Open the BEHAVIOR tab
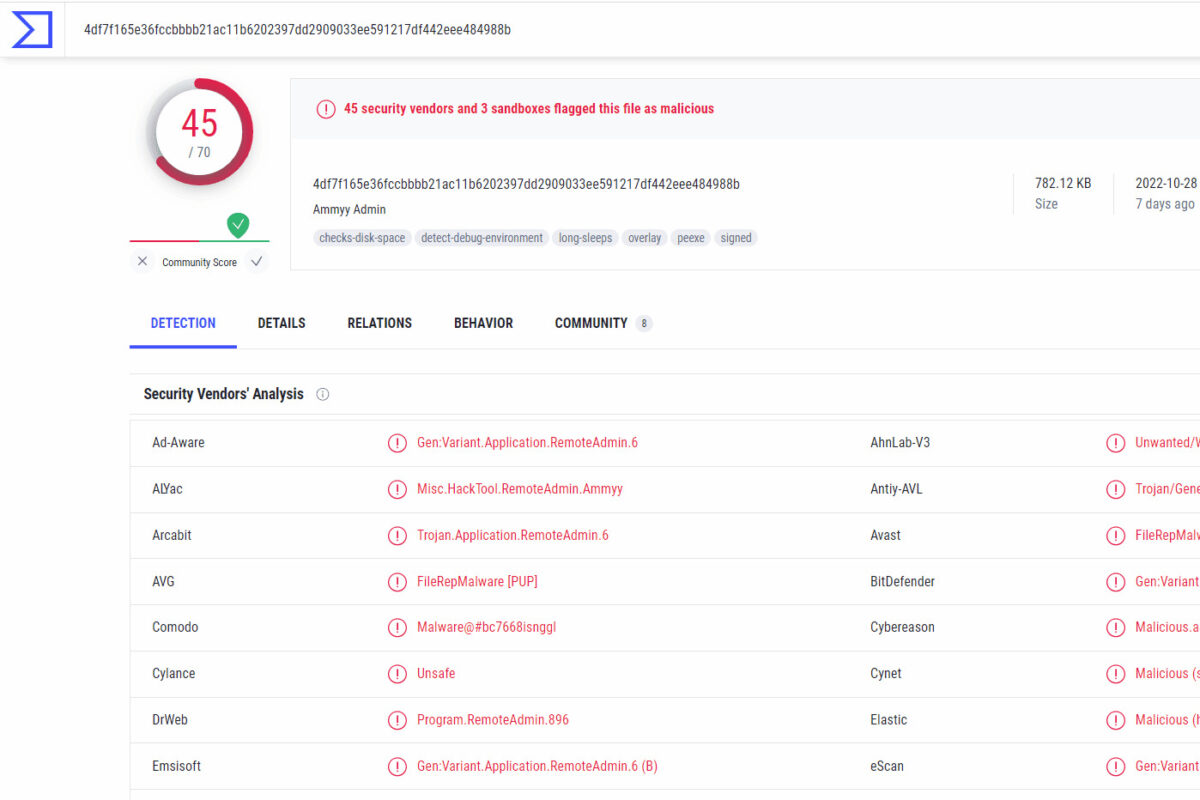Screen dimensions: 1200x800 (x=484, y=323)
